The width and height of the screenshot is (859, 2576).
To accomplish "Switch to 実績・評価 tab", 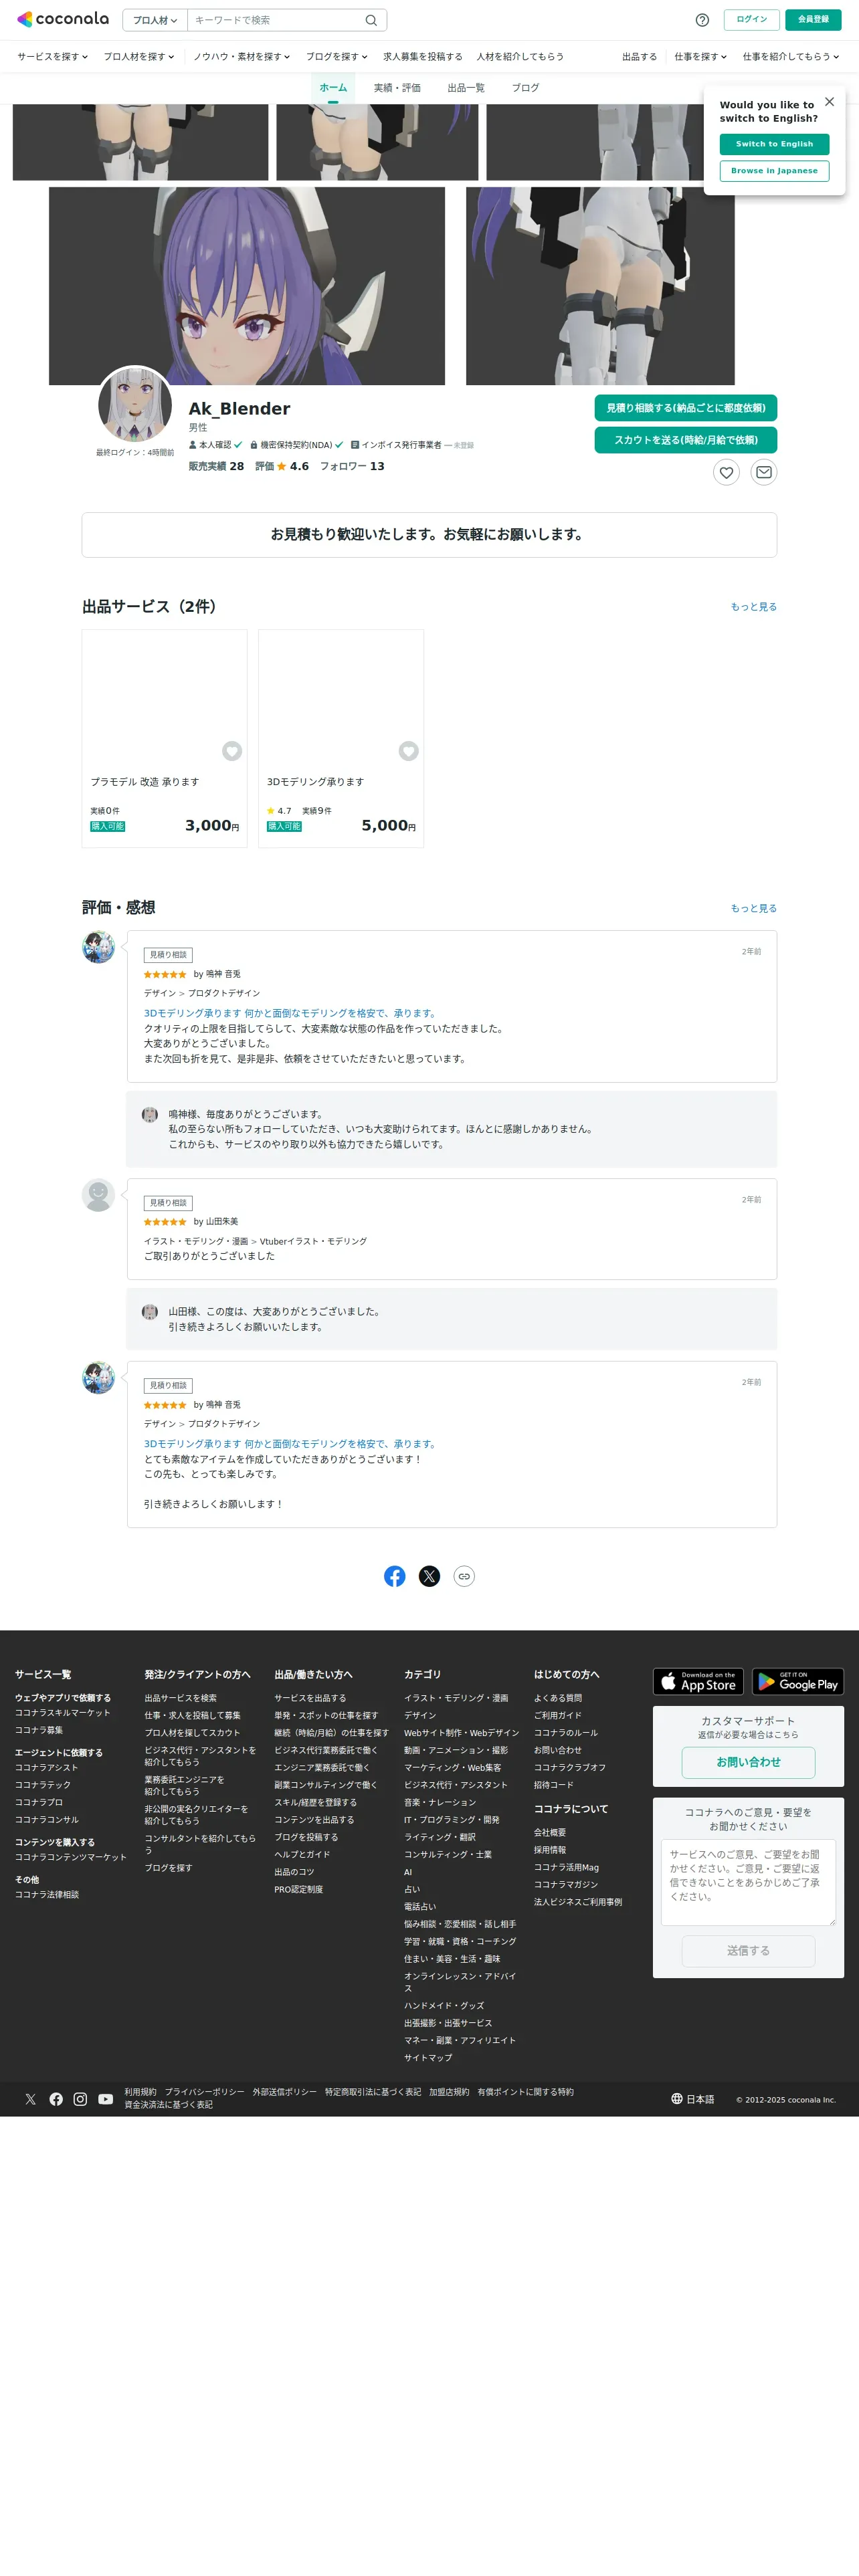I will (x=397, y=88).
